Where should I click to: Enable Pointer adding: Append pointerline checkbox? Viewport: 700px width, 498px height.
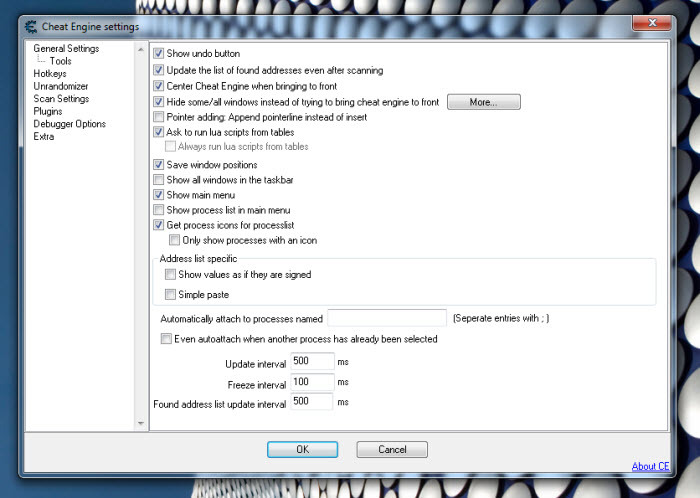click(x=158, y=117)
